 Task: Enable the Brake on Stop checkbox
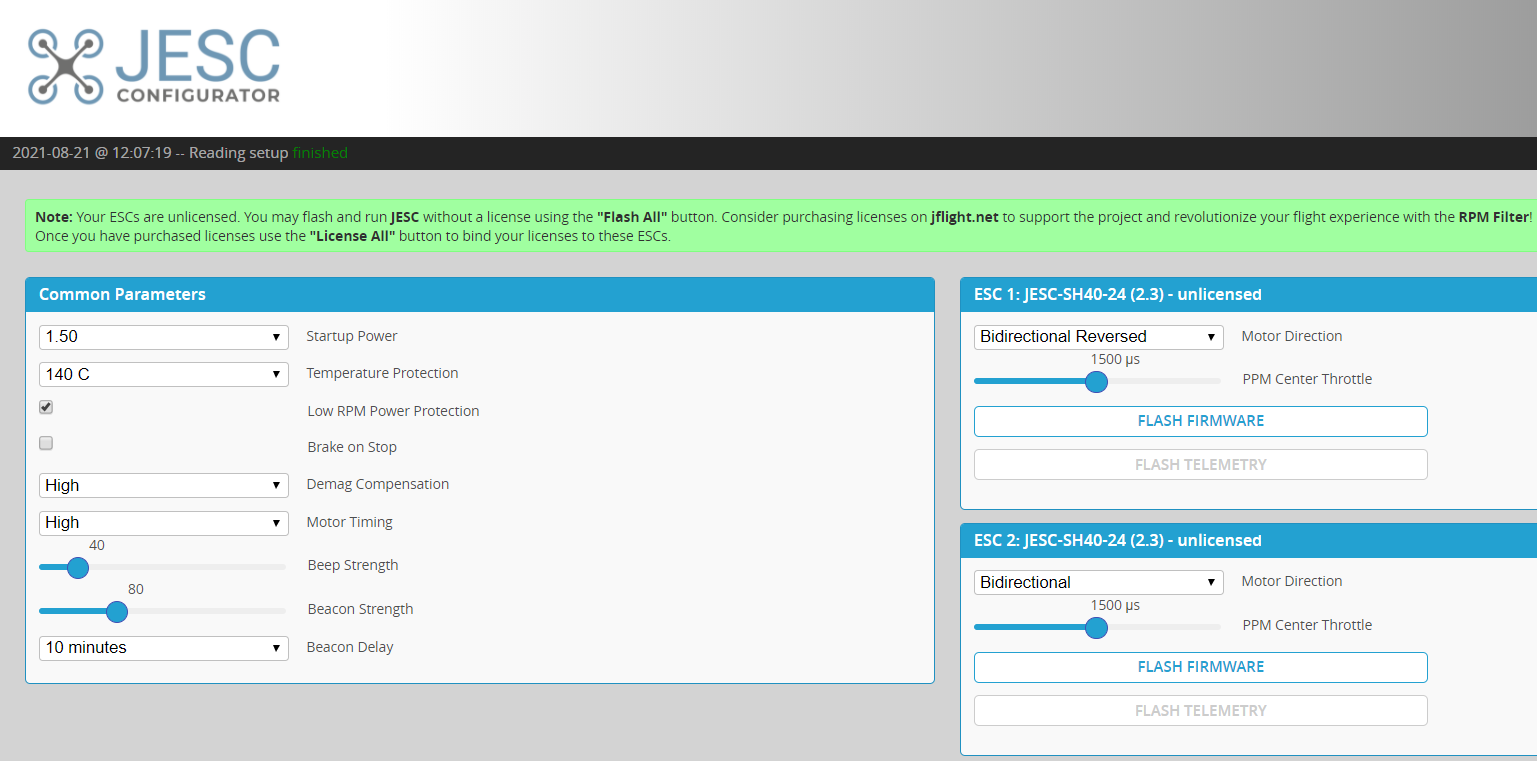(46, 444)
